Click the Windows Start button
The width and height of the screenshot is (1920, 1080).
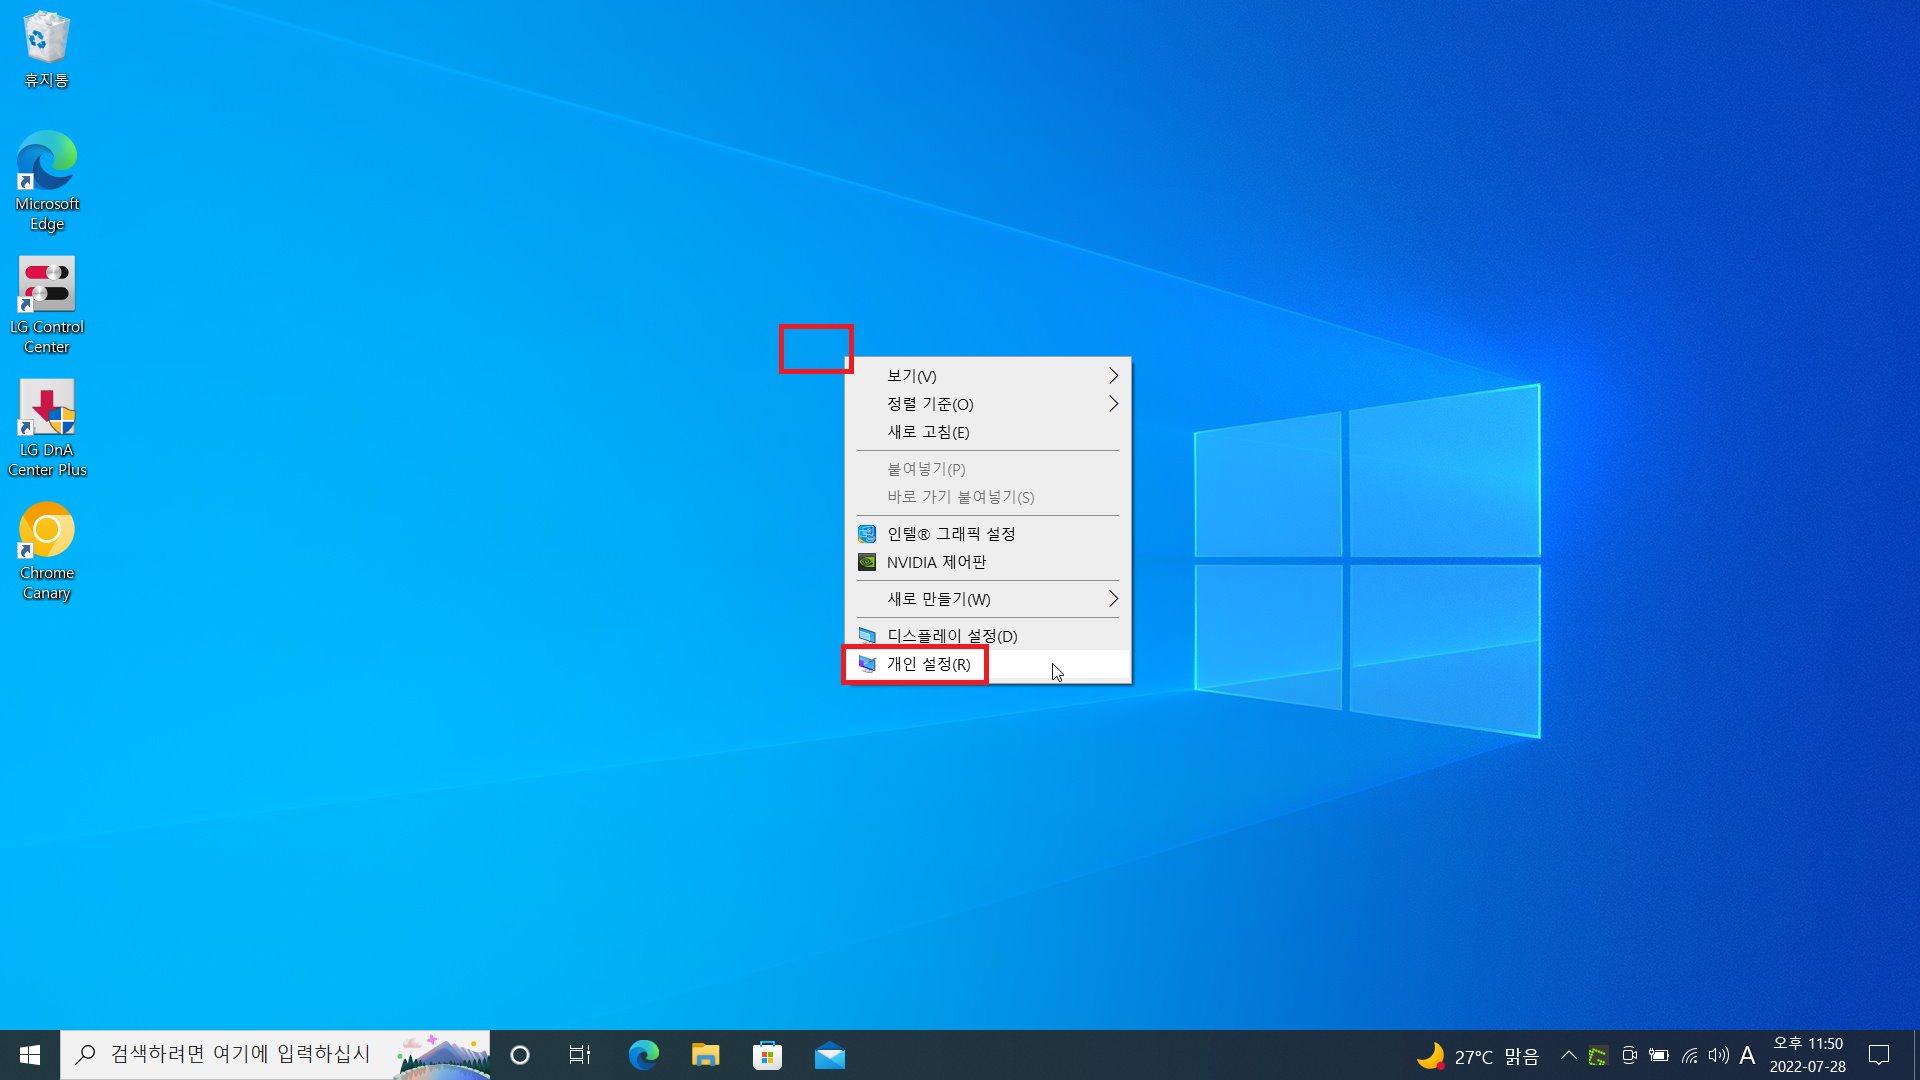coord(30,1055)
